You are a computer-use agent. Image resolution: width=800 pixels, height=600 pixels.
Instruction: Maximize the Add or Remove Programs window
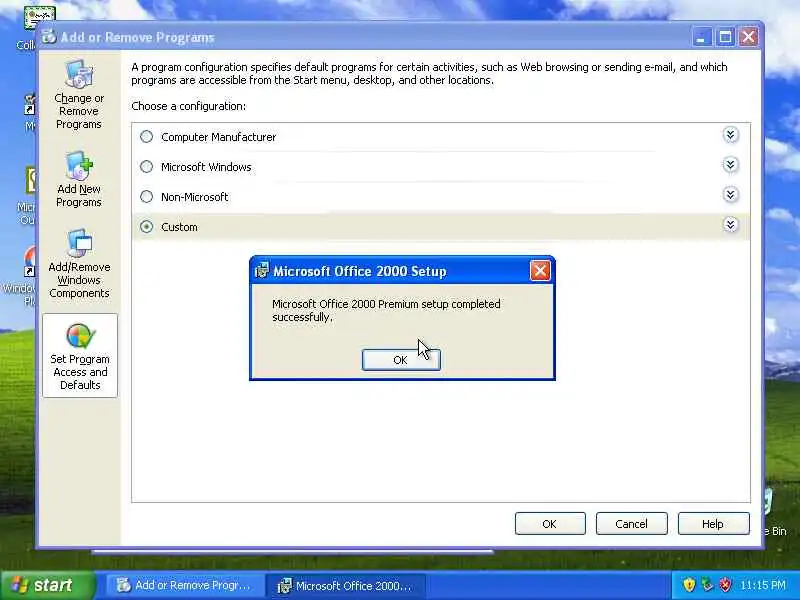725,37
